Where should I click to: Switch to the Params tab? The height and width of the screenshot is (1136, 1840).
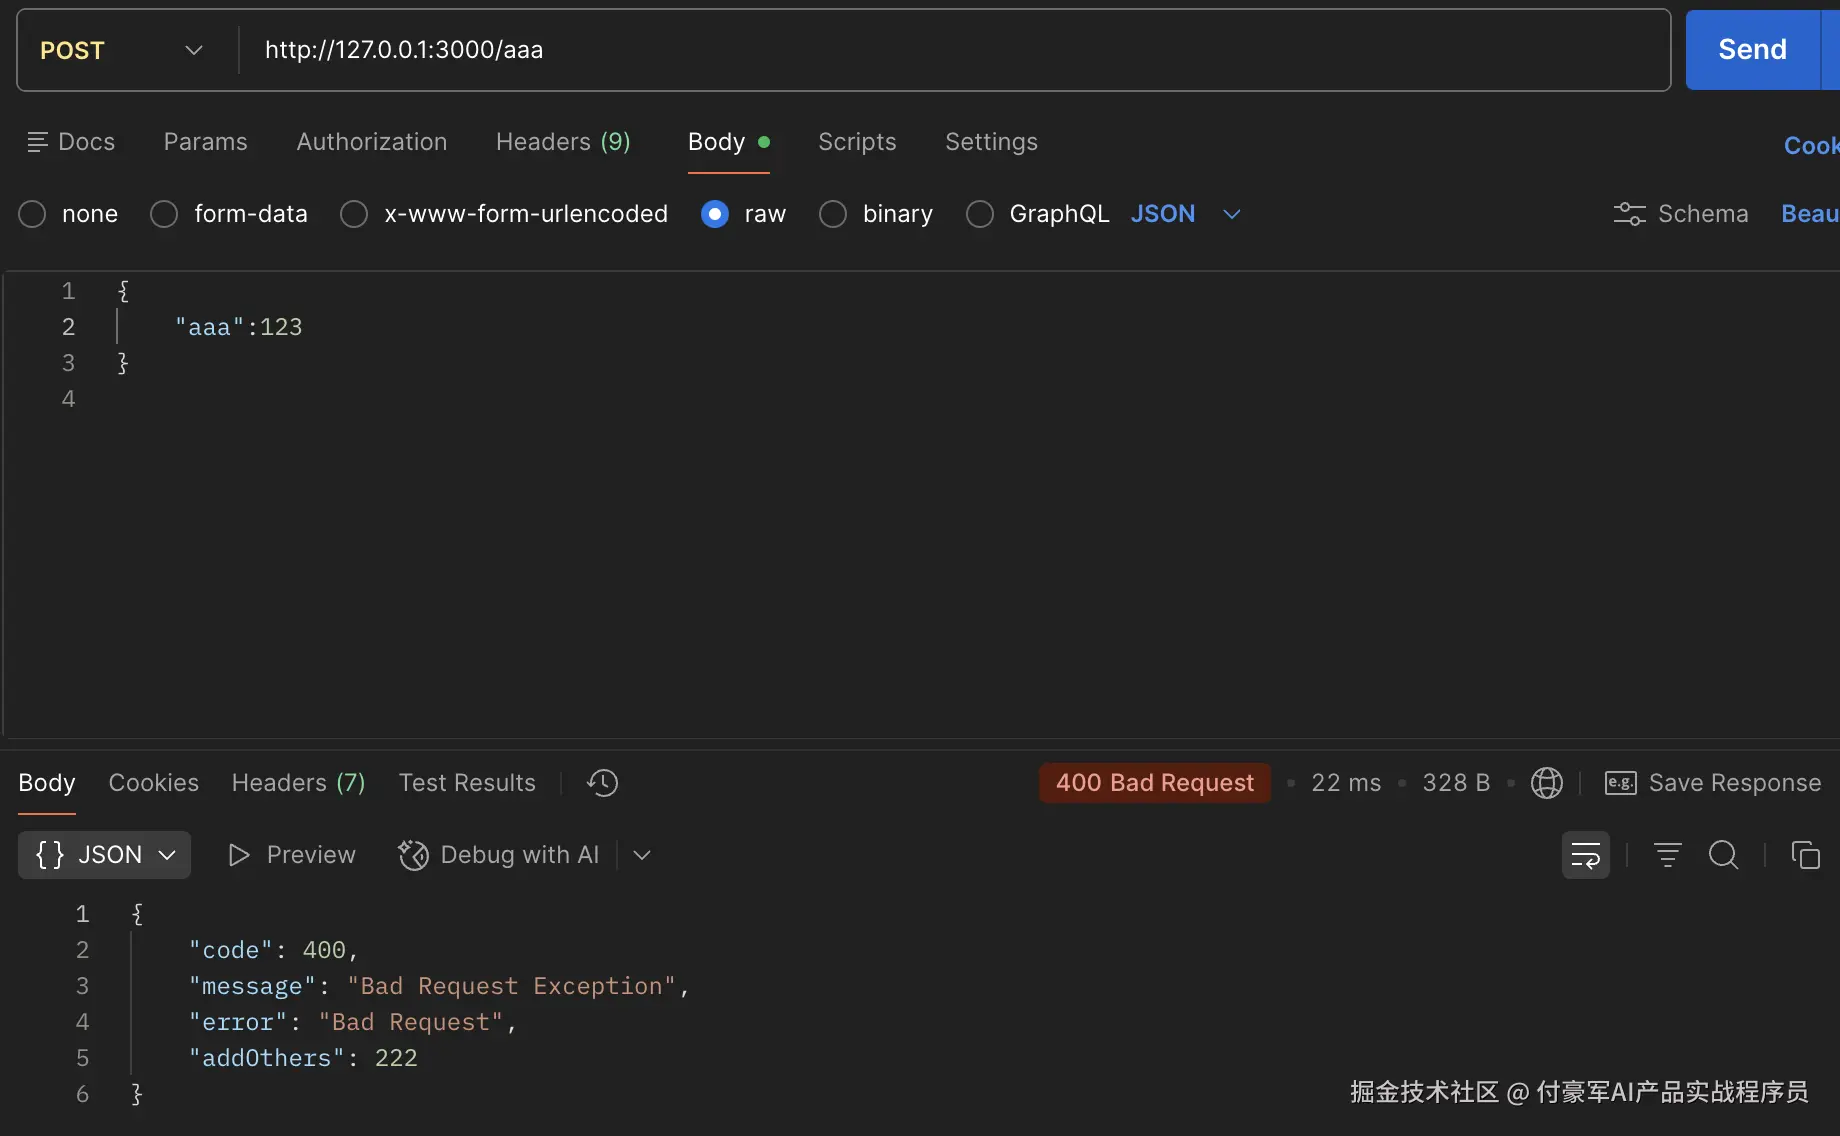coord(205,142)
